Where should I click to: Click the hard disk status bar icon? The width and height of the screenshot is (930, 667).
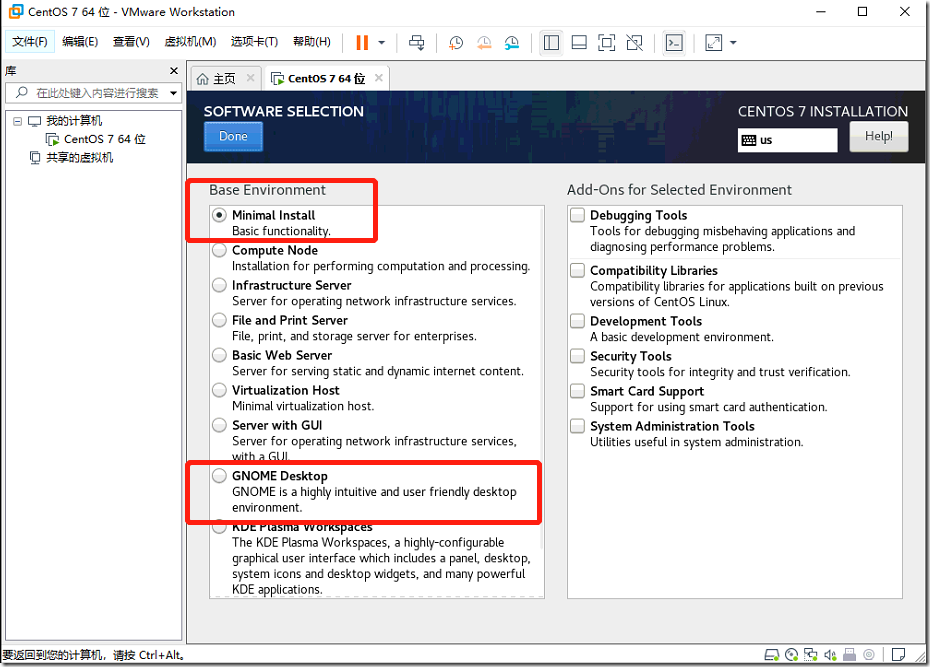click(771, 655)
